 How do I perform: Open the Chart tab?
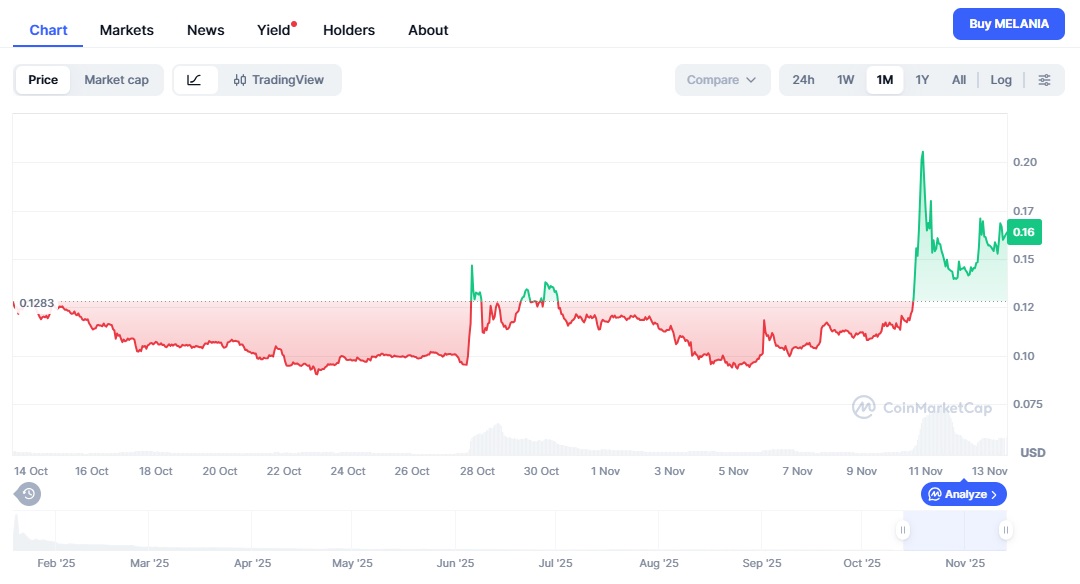48,30
